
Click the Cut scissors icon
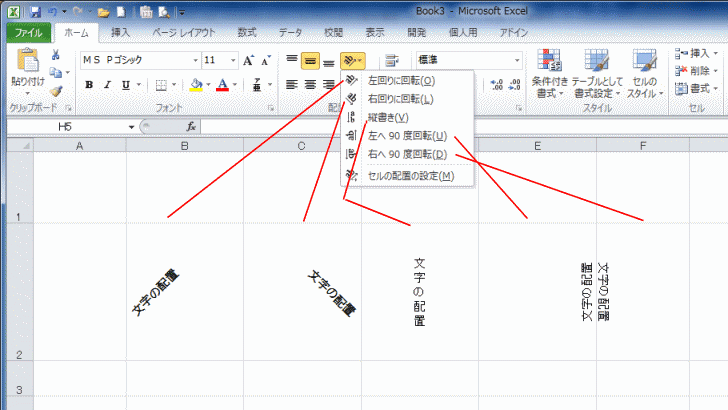tap(56, 55)
